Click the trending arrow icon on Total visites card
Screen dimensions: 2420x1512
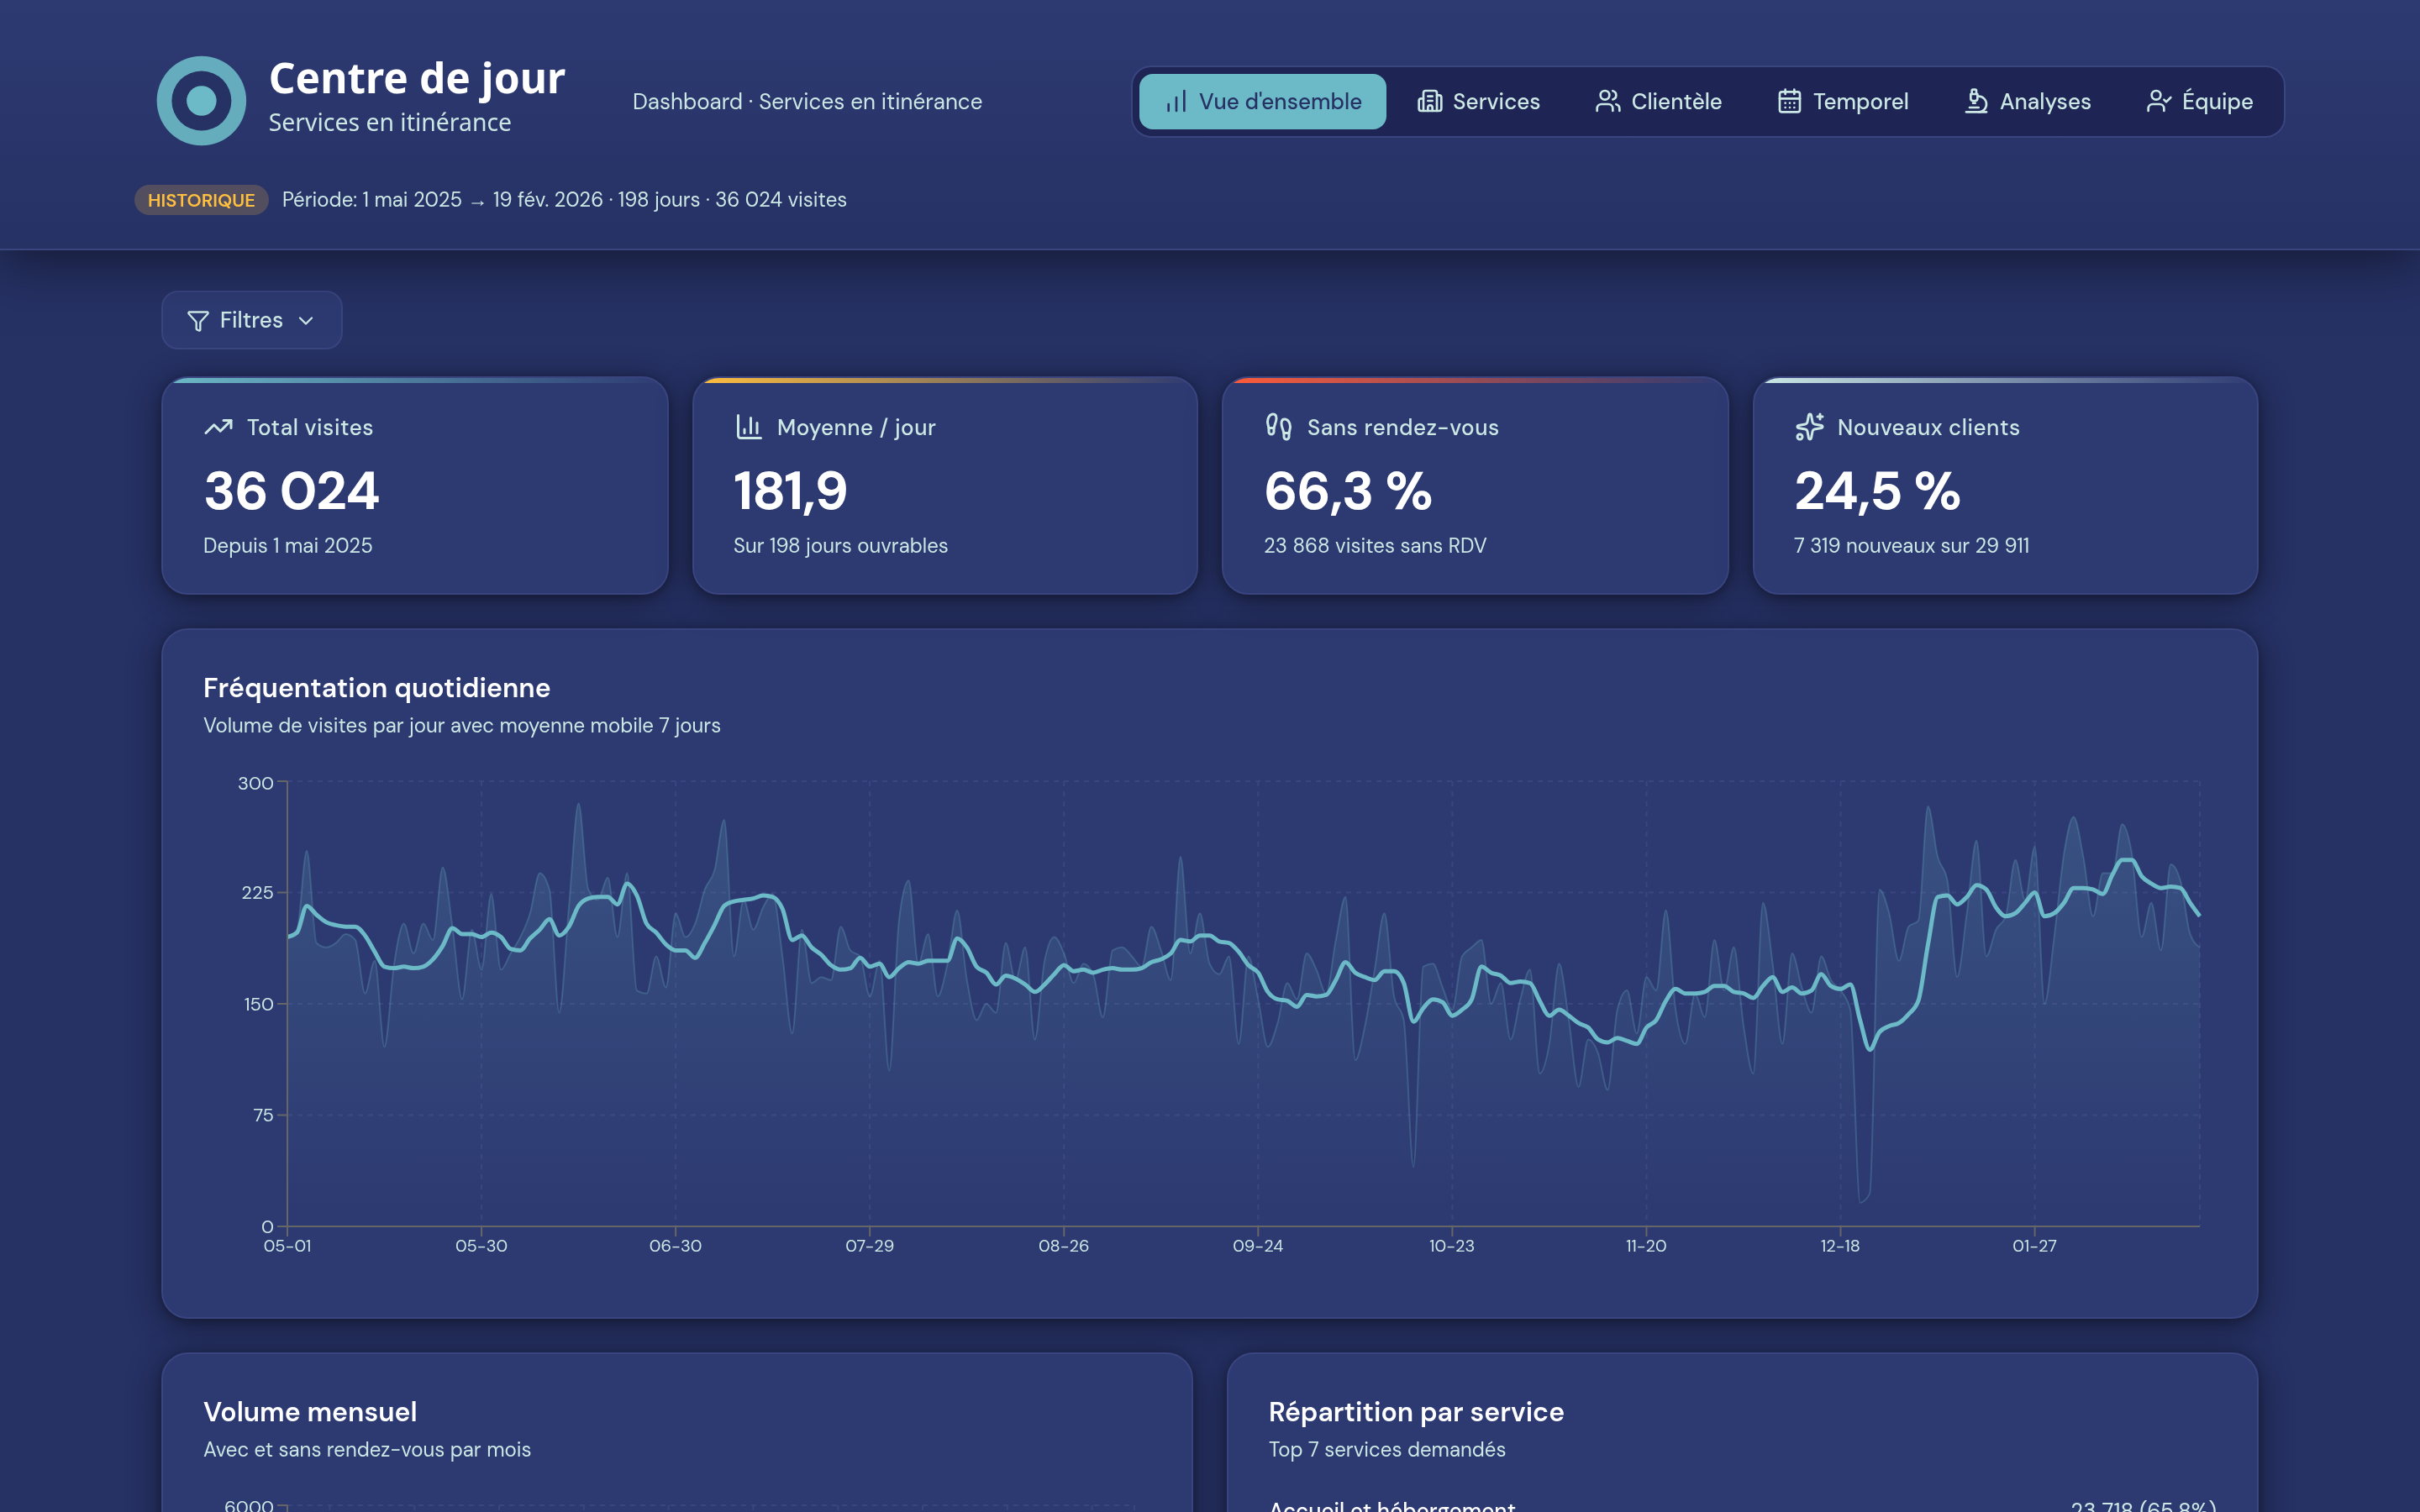pyautogui.click(x=218, y=427)
